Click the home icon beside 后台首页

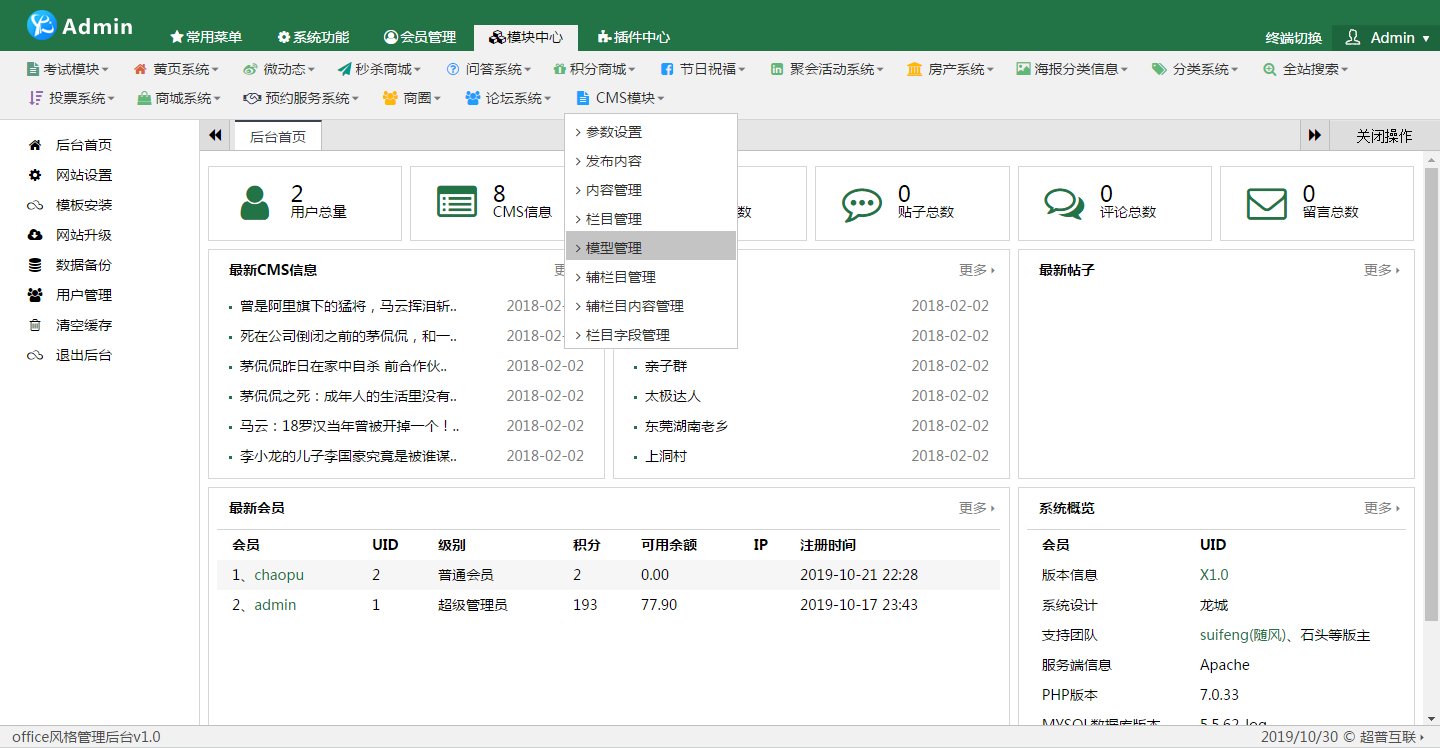tap(35, 145)
